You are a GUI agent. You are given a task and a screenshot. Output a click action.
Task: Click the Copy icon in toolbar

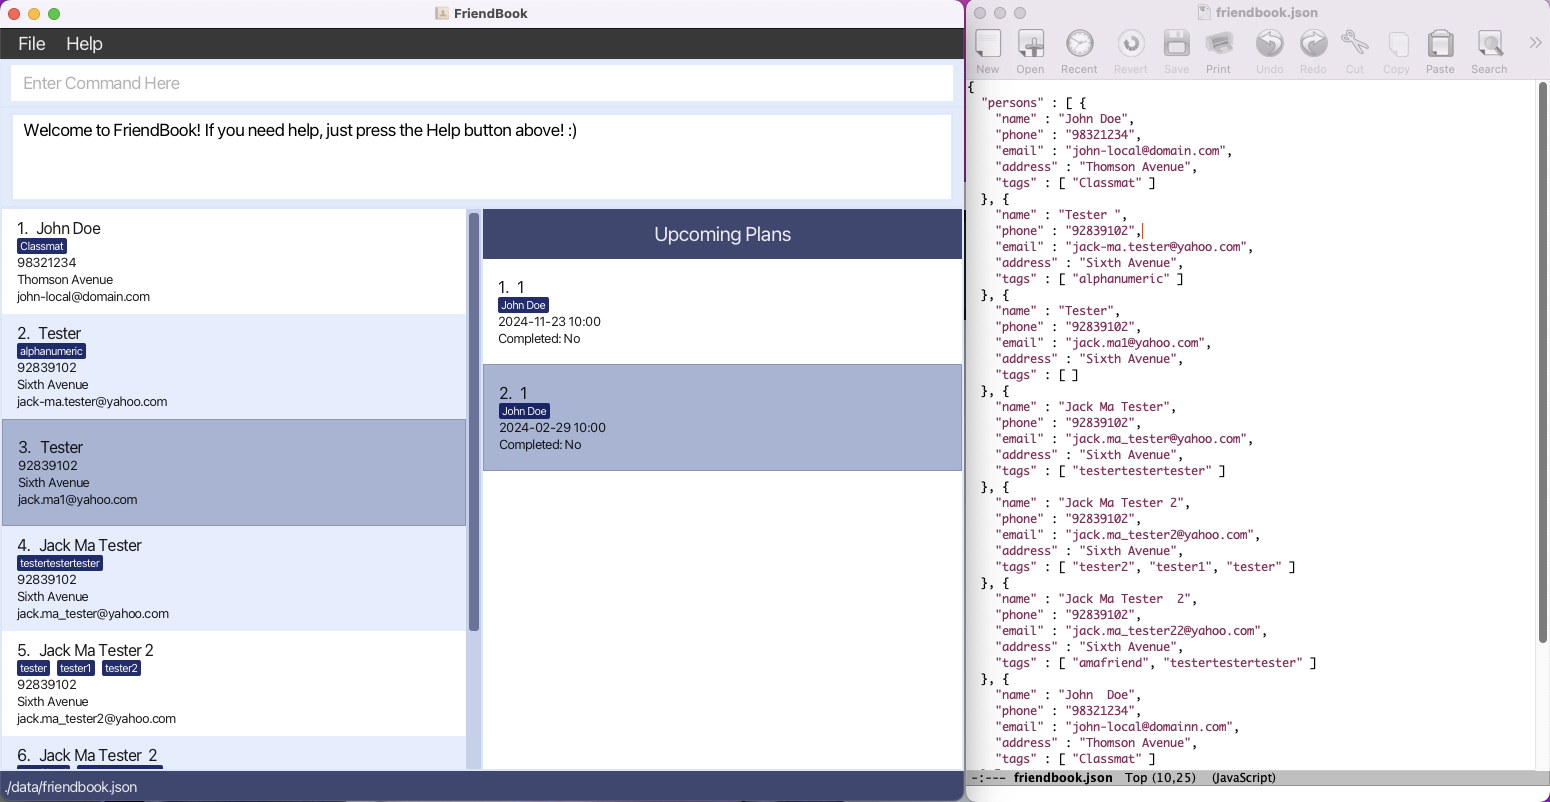pyautogui.click(x=1397, y=44)
